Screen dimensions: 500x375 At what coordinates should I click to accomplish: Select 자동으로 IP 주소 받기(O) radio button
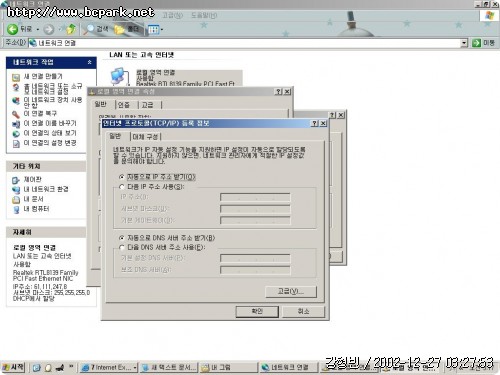pos(122,177)
